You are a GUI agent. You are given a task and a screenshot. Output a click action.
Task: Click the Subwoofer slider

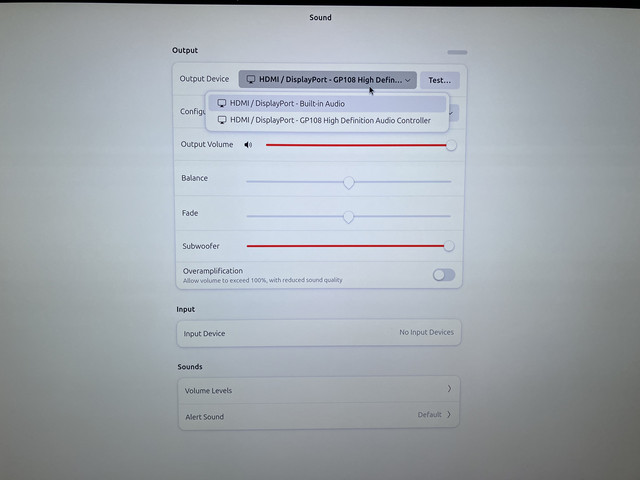click(350, 246)
